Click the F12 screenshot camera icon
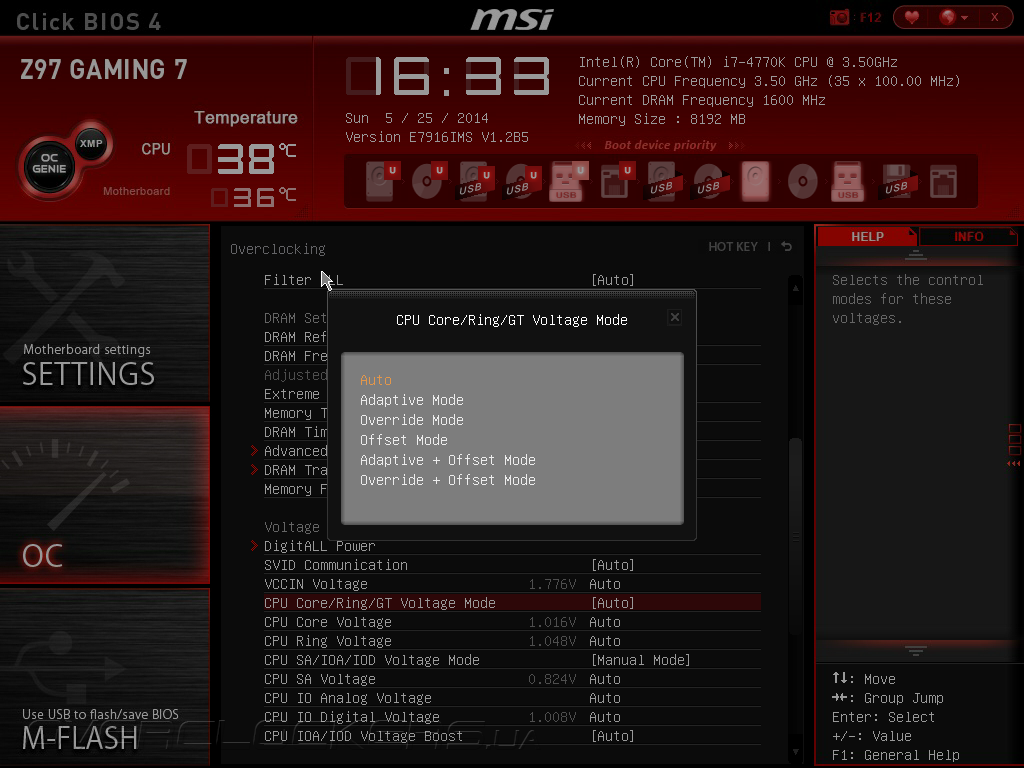This screenshot has width=1024, height=768. pos(839,17)
